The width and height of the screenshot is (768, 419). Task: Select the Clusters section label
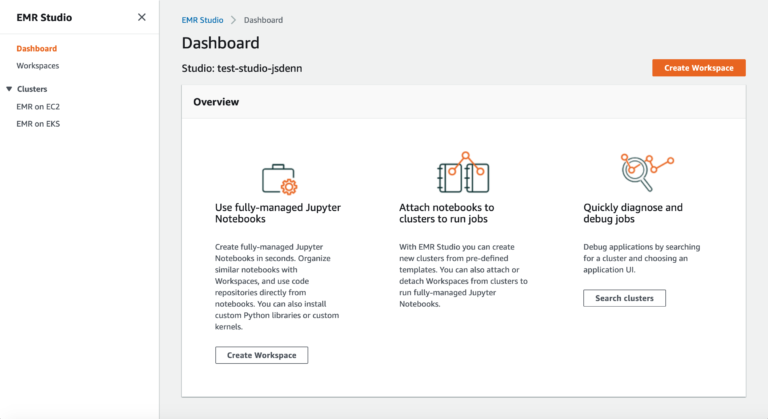[32, 89]
